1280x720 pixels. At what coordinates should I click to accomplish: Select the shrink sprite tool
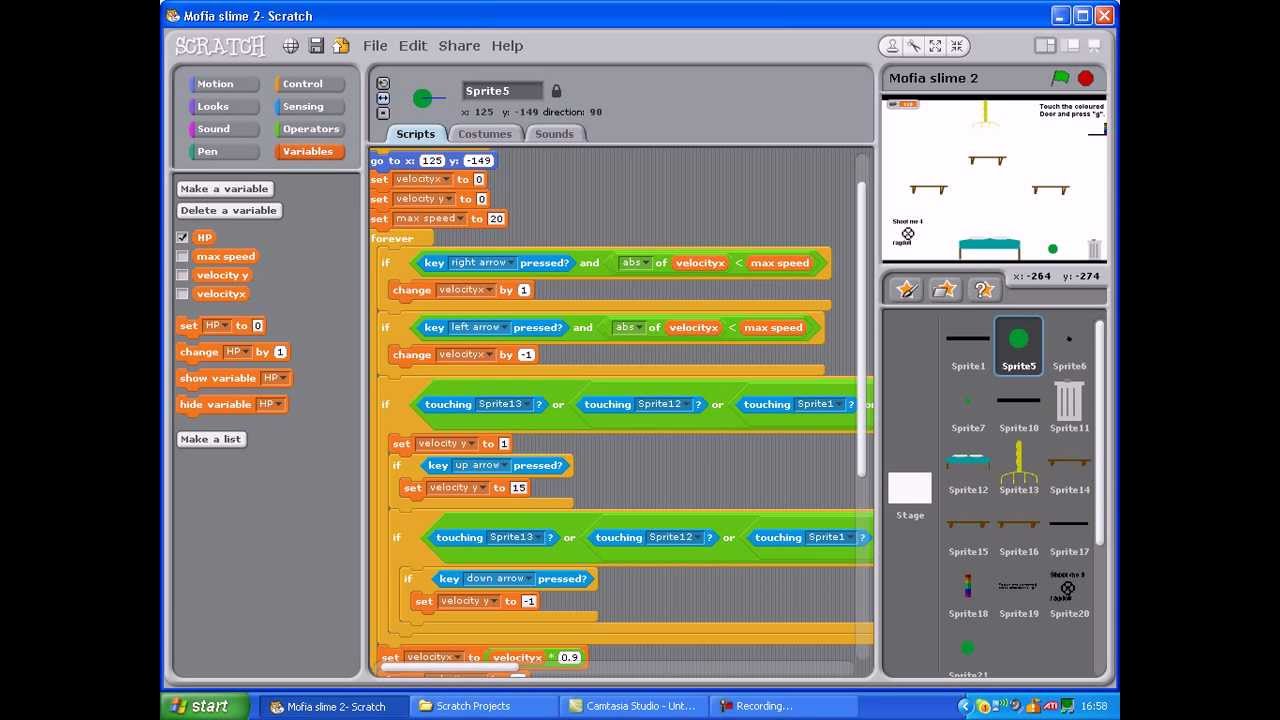(957, 46)
